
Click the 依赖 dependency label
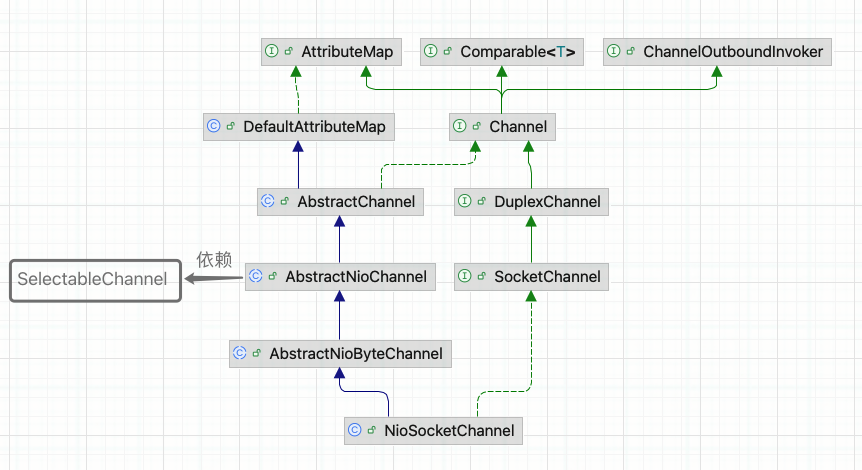[214, 260]
